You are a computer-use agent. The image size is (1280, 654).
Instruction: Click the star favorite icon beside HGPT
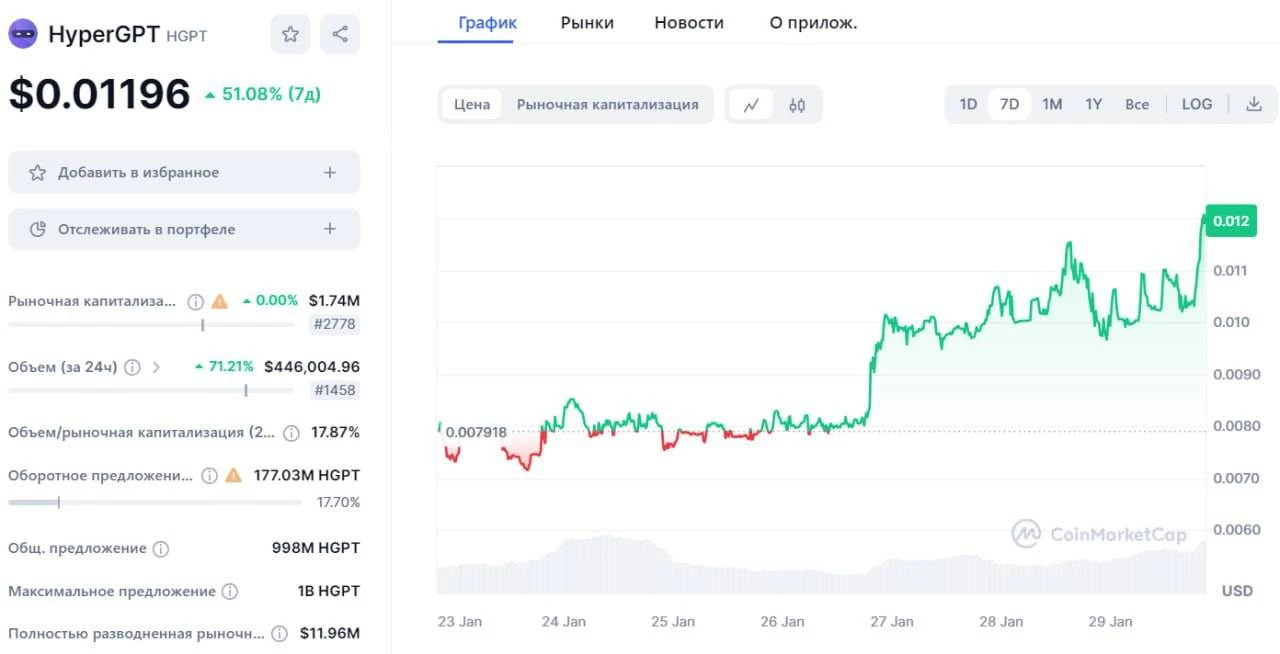tap(290, 34)
